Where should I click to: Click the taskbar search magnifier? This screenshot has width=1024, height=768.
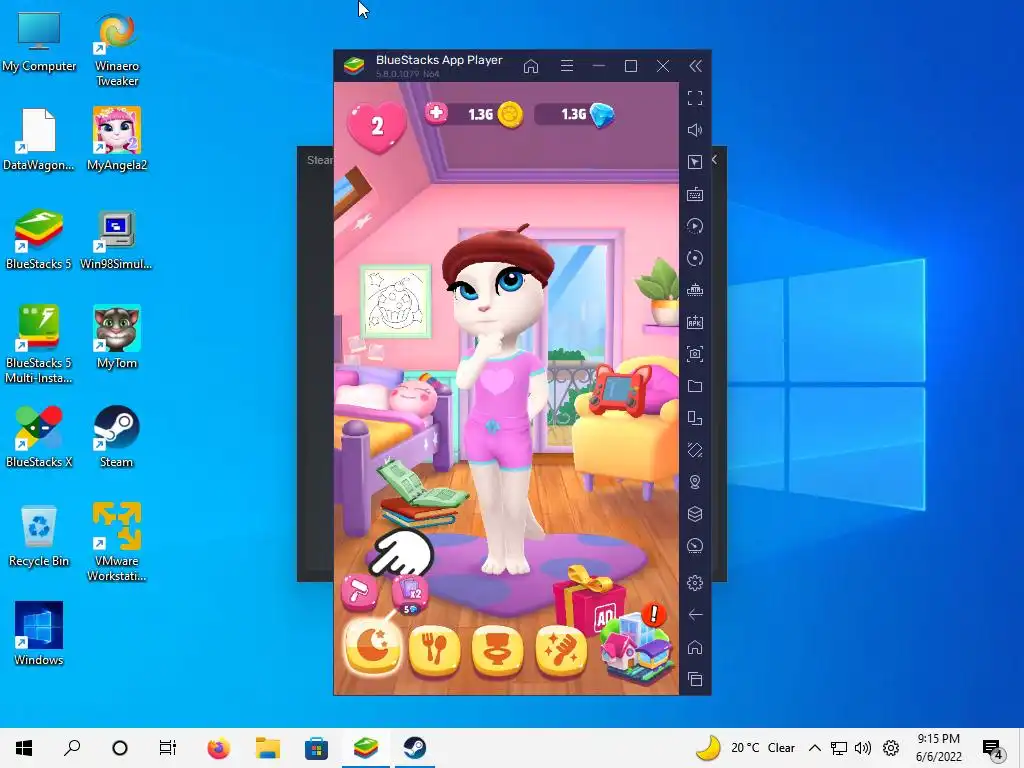(x=72, y=748)
